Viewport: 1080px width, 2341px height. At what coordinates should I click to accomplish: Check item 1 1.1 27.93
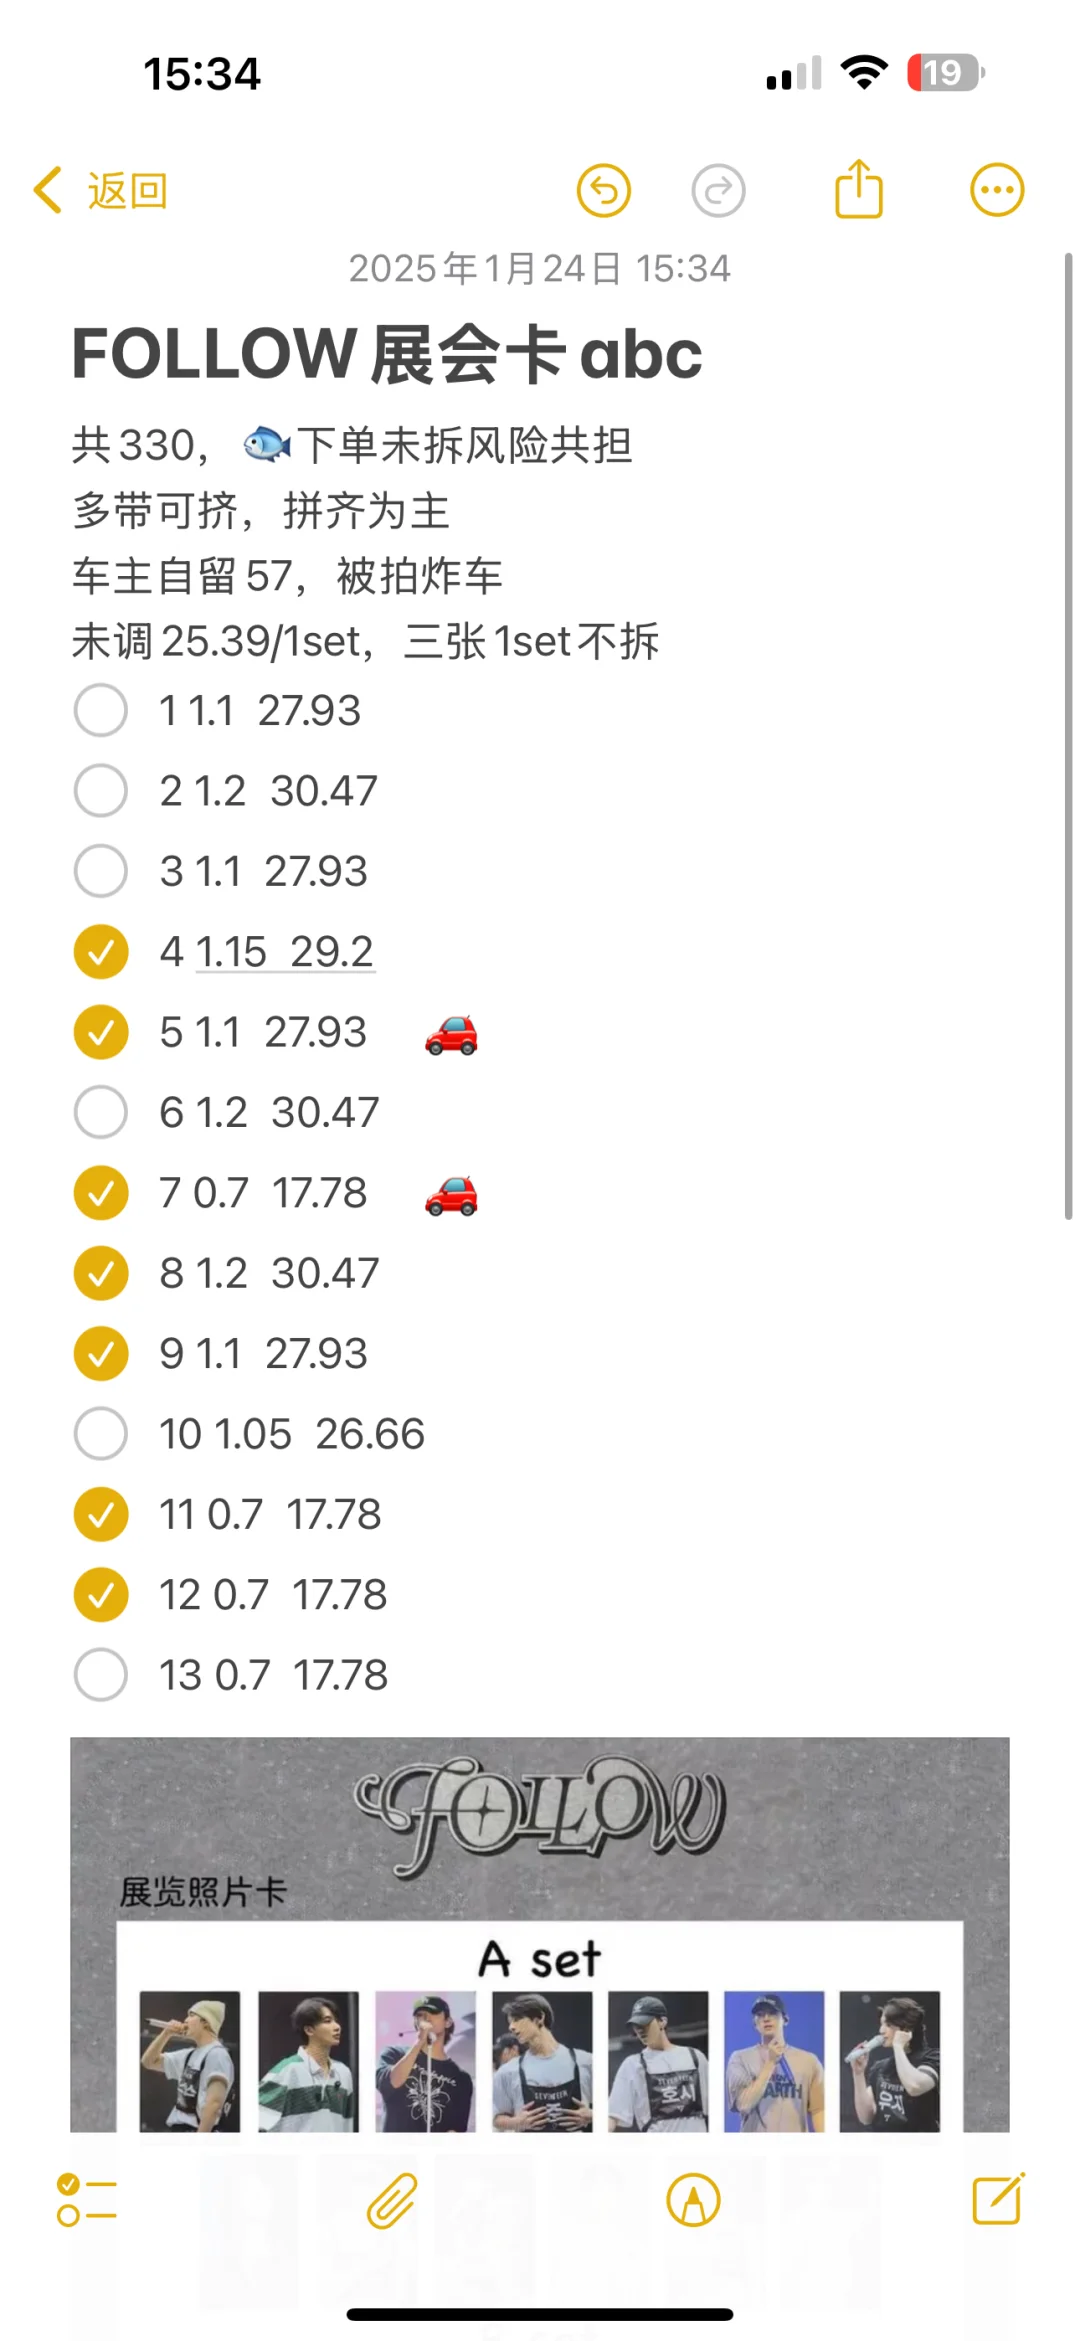pyautogui.click(x=101, y=711)
